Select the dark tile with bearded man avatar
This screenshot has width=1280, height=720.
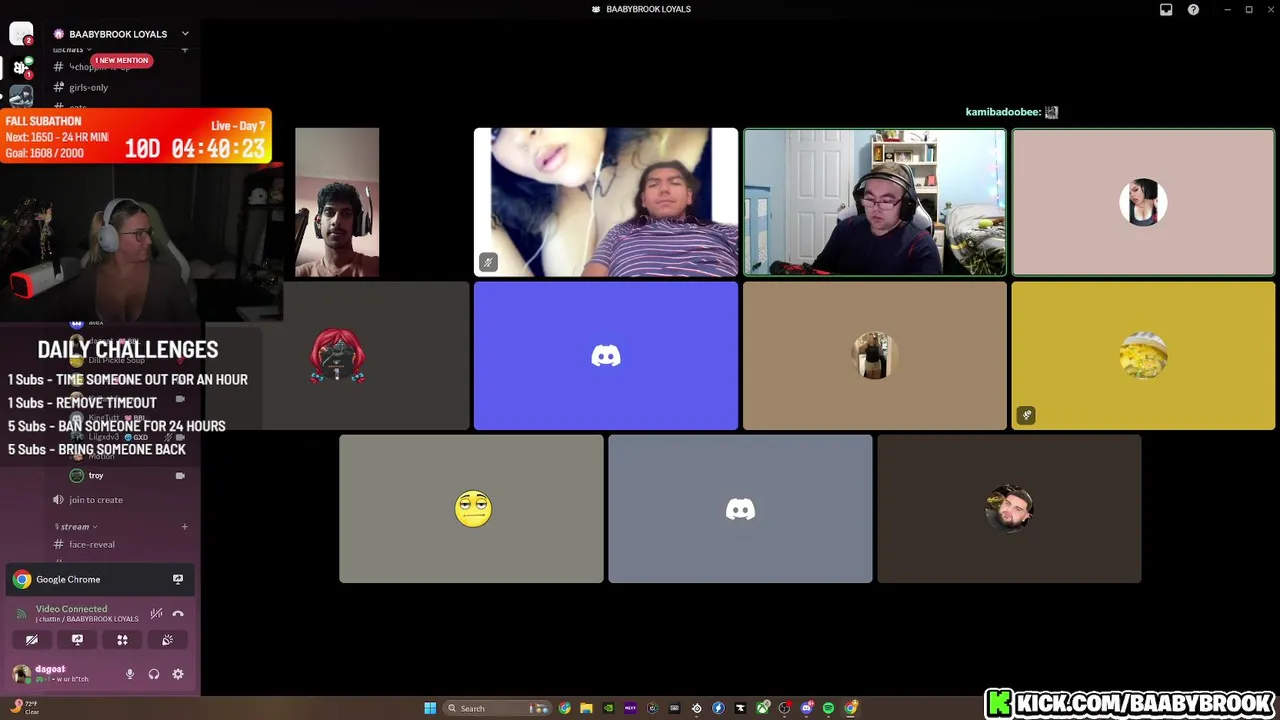[1009, 508]
